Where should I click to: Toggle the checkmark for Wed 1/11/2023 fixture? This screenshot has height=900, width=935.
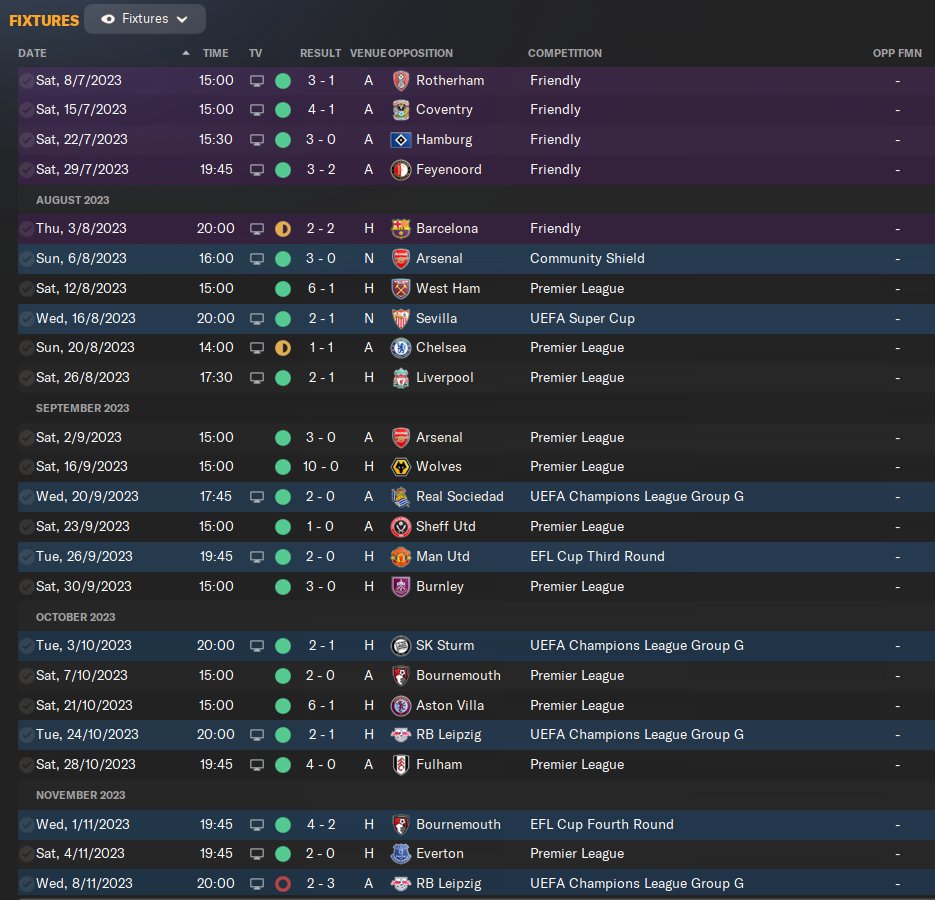26,824
